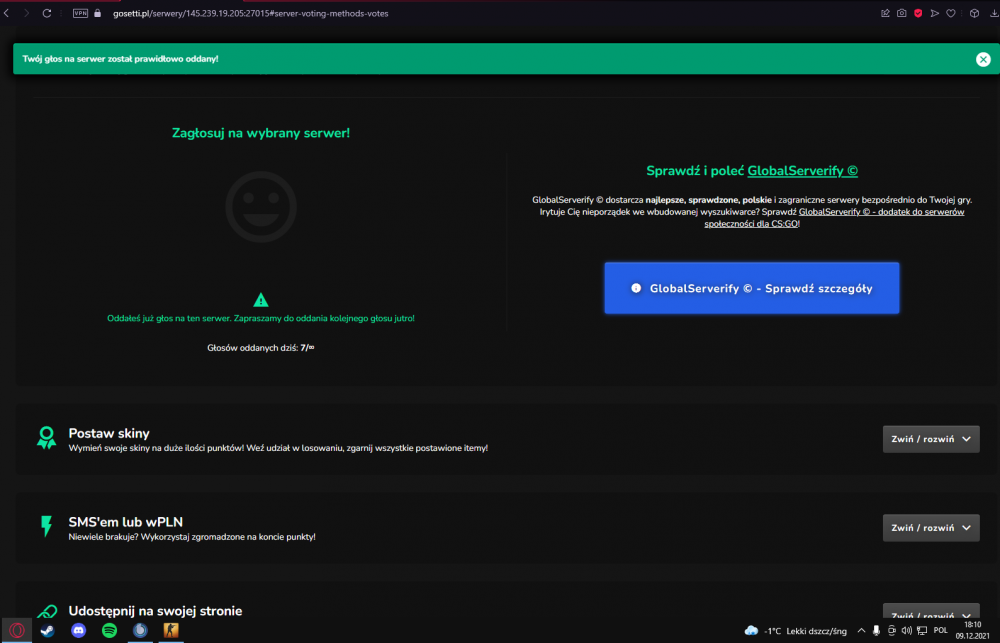
Task: Click the Udostępnij share link icon
Action: click(47, 612)
